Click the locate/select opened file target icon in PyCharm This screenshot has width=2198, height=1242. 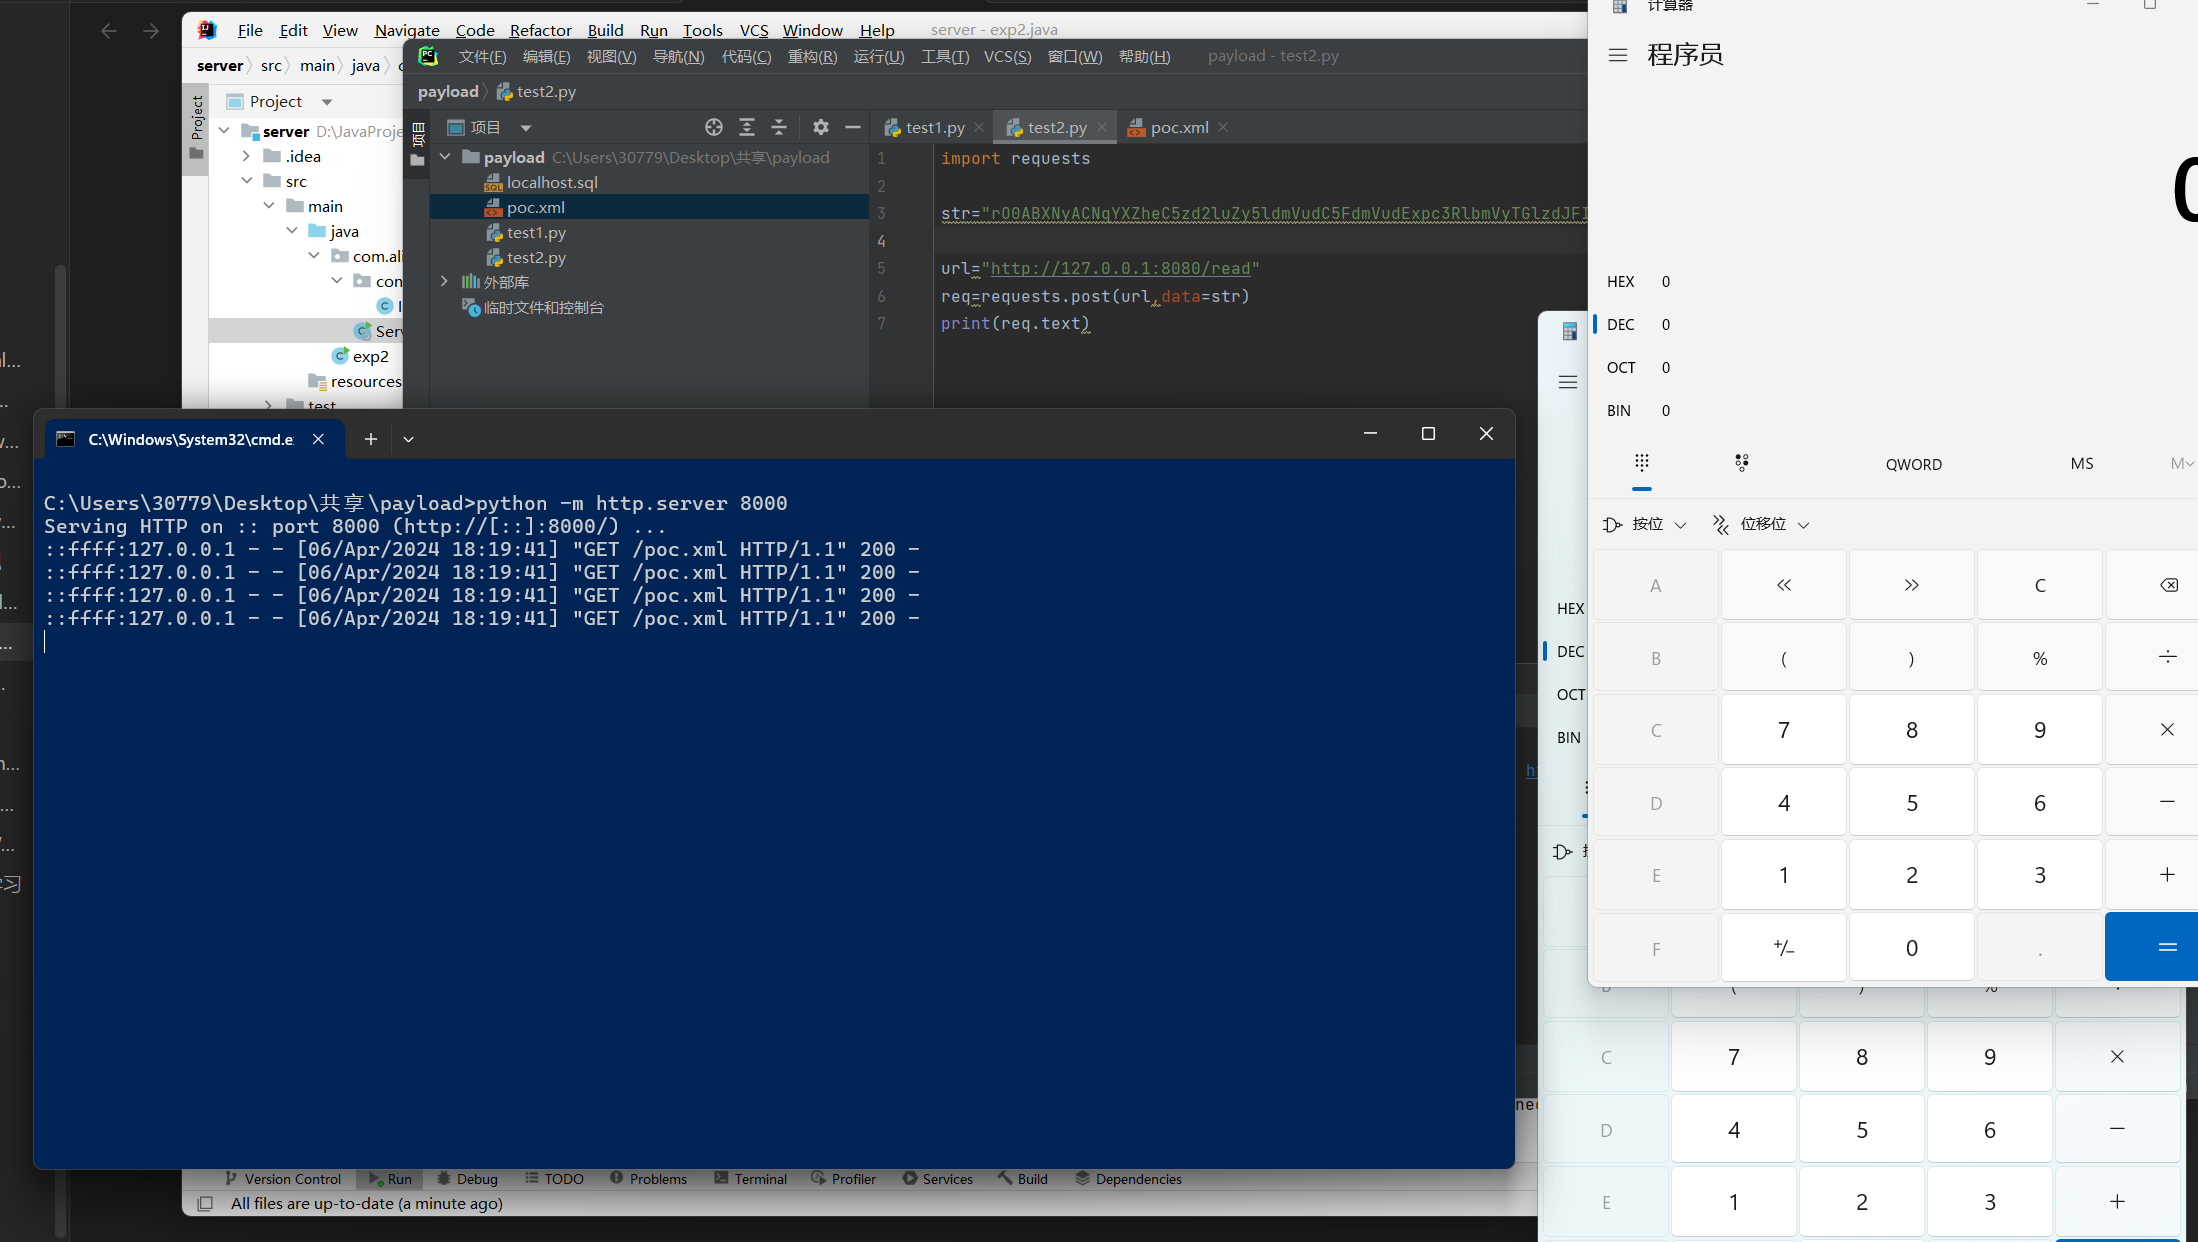point(713,127)
